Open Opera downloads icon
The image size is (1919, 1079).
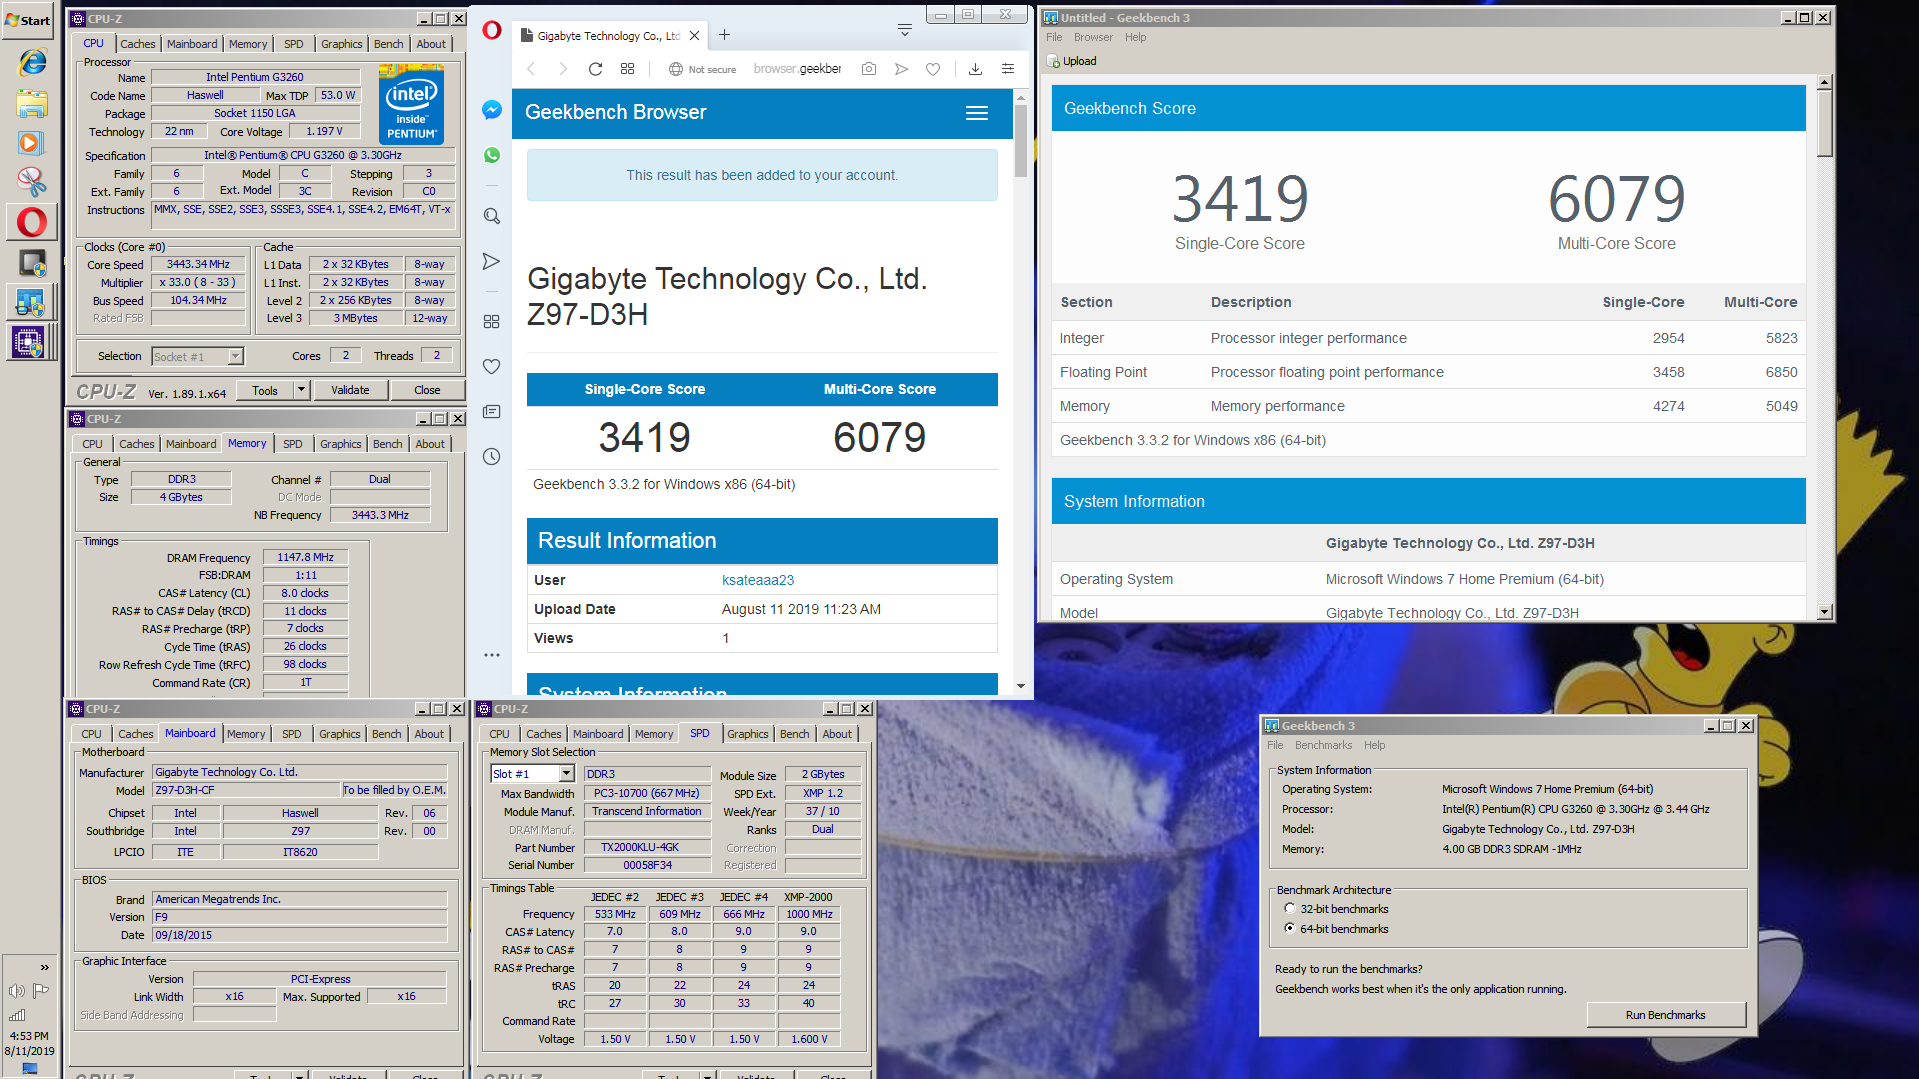tap(975, 69)
